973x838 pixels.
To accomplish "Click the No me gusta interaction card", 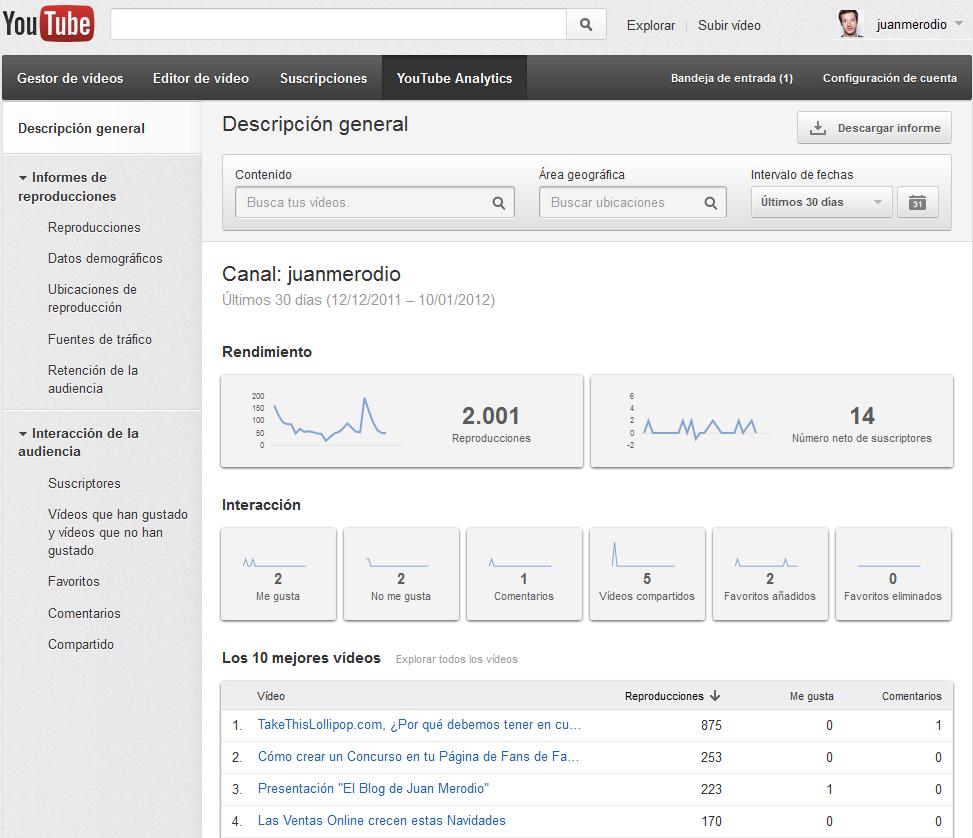I will pyautogui.click(x=401, y=574).
